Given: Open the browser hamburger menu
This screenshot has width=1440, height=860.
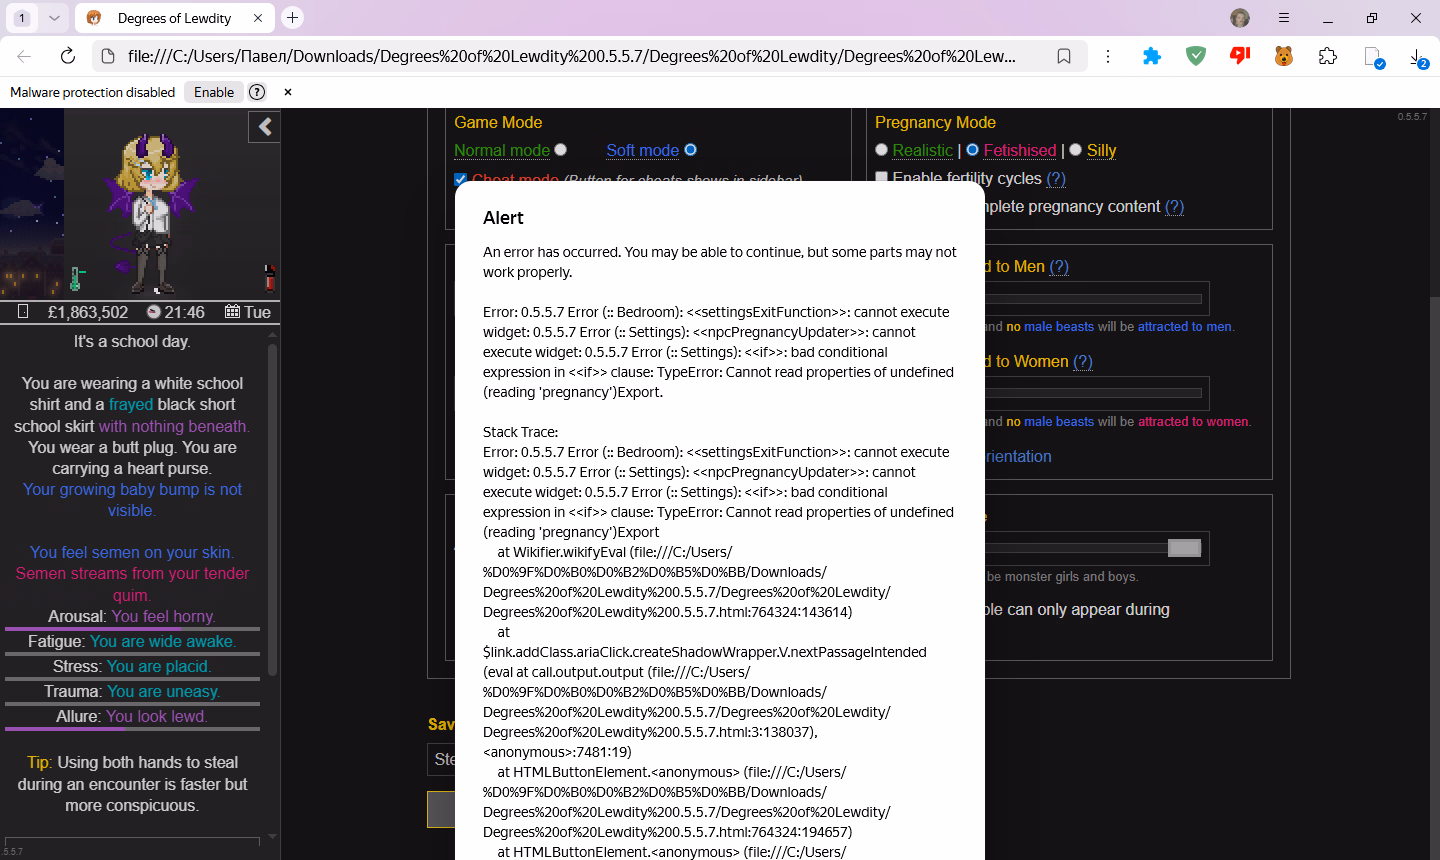Looking at the screenshot, I should [x=1284, y=18].
